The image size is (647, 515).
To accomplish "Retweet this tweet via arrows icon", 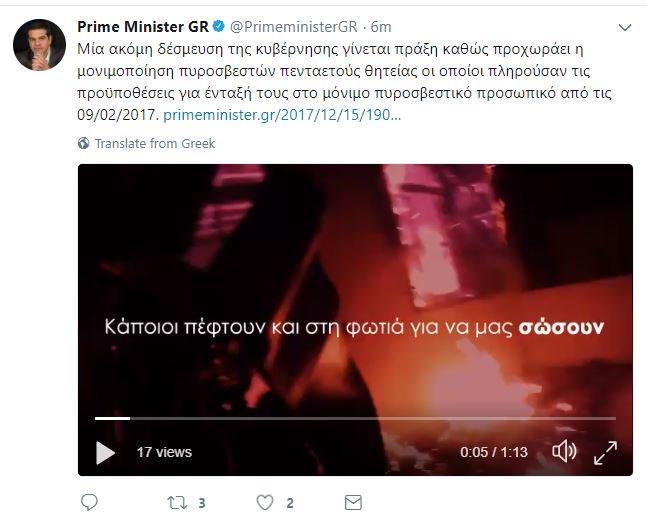I will (177, 503).
